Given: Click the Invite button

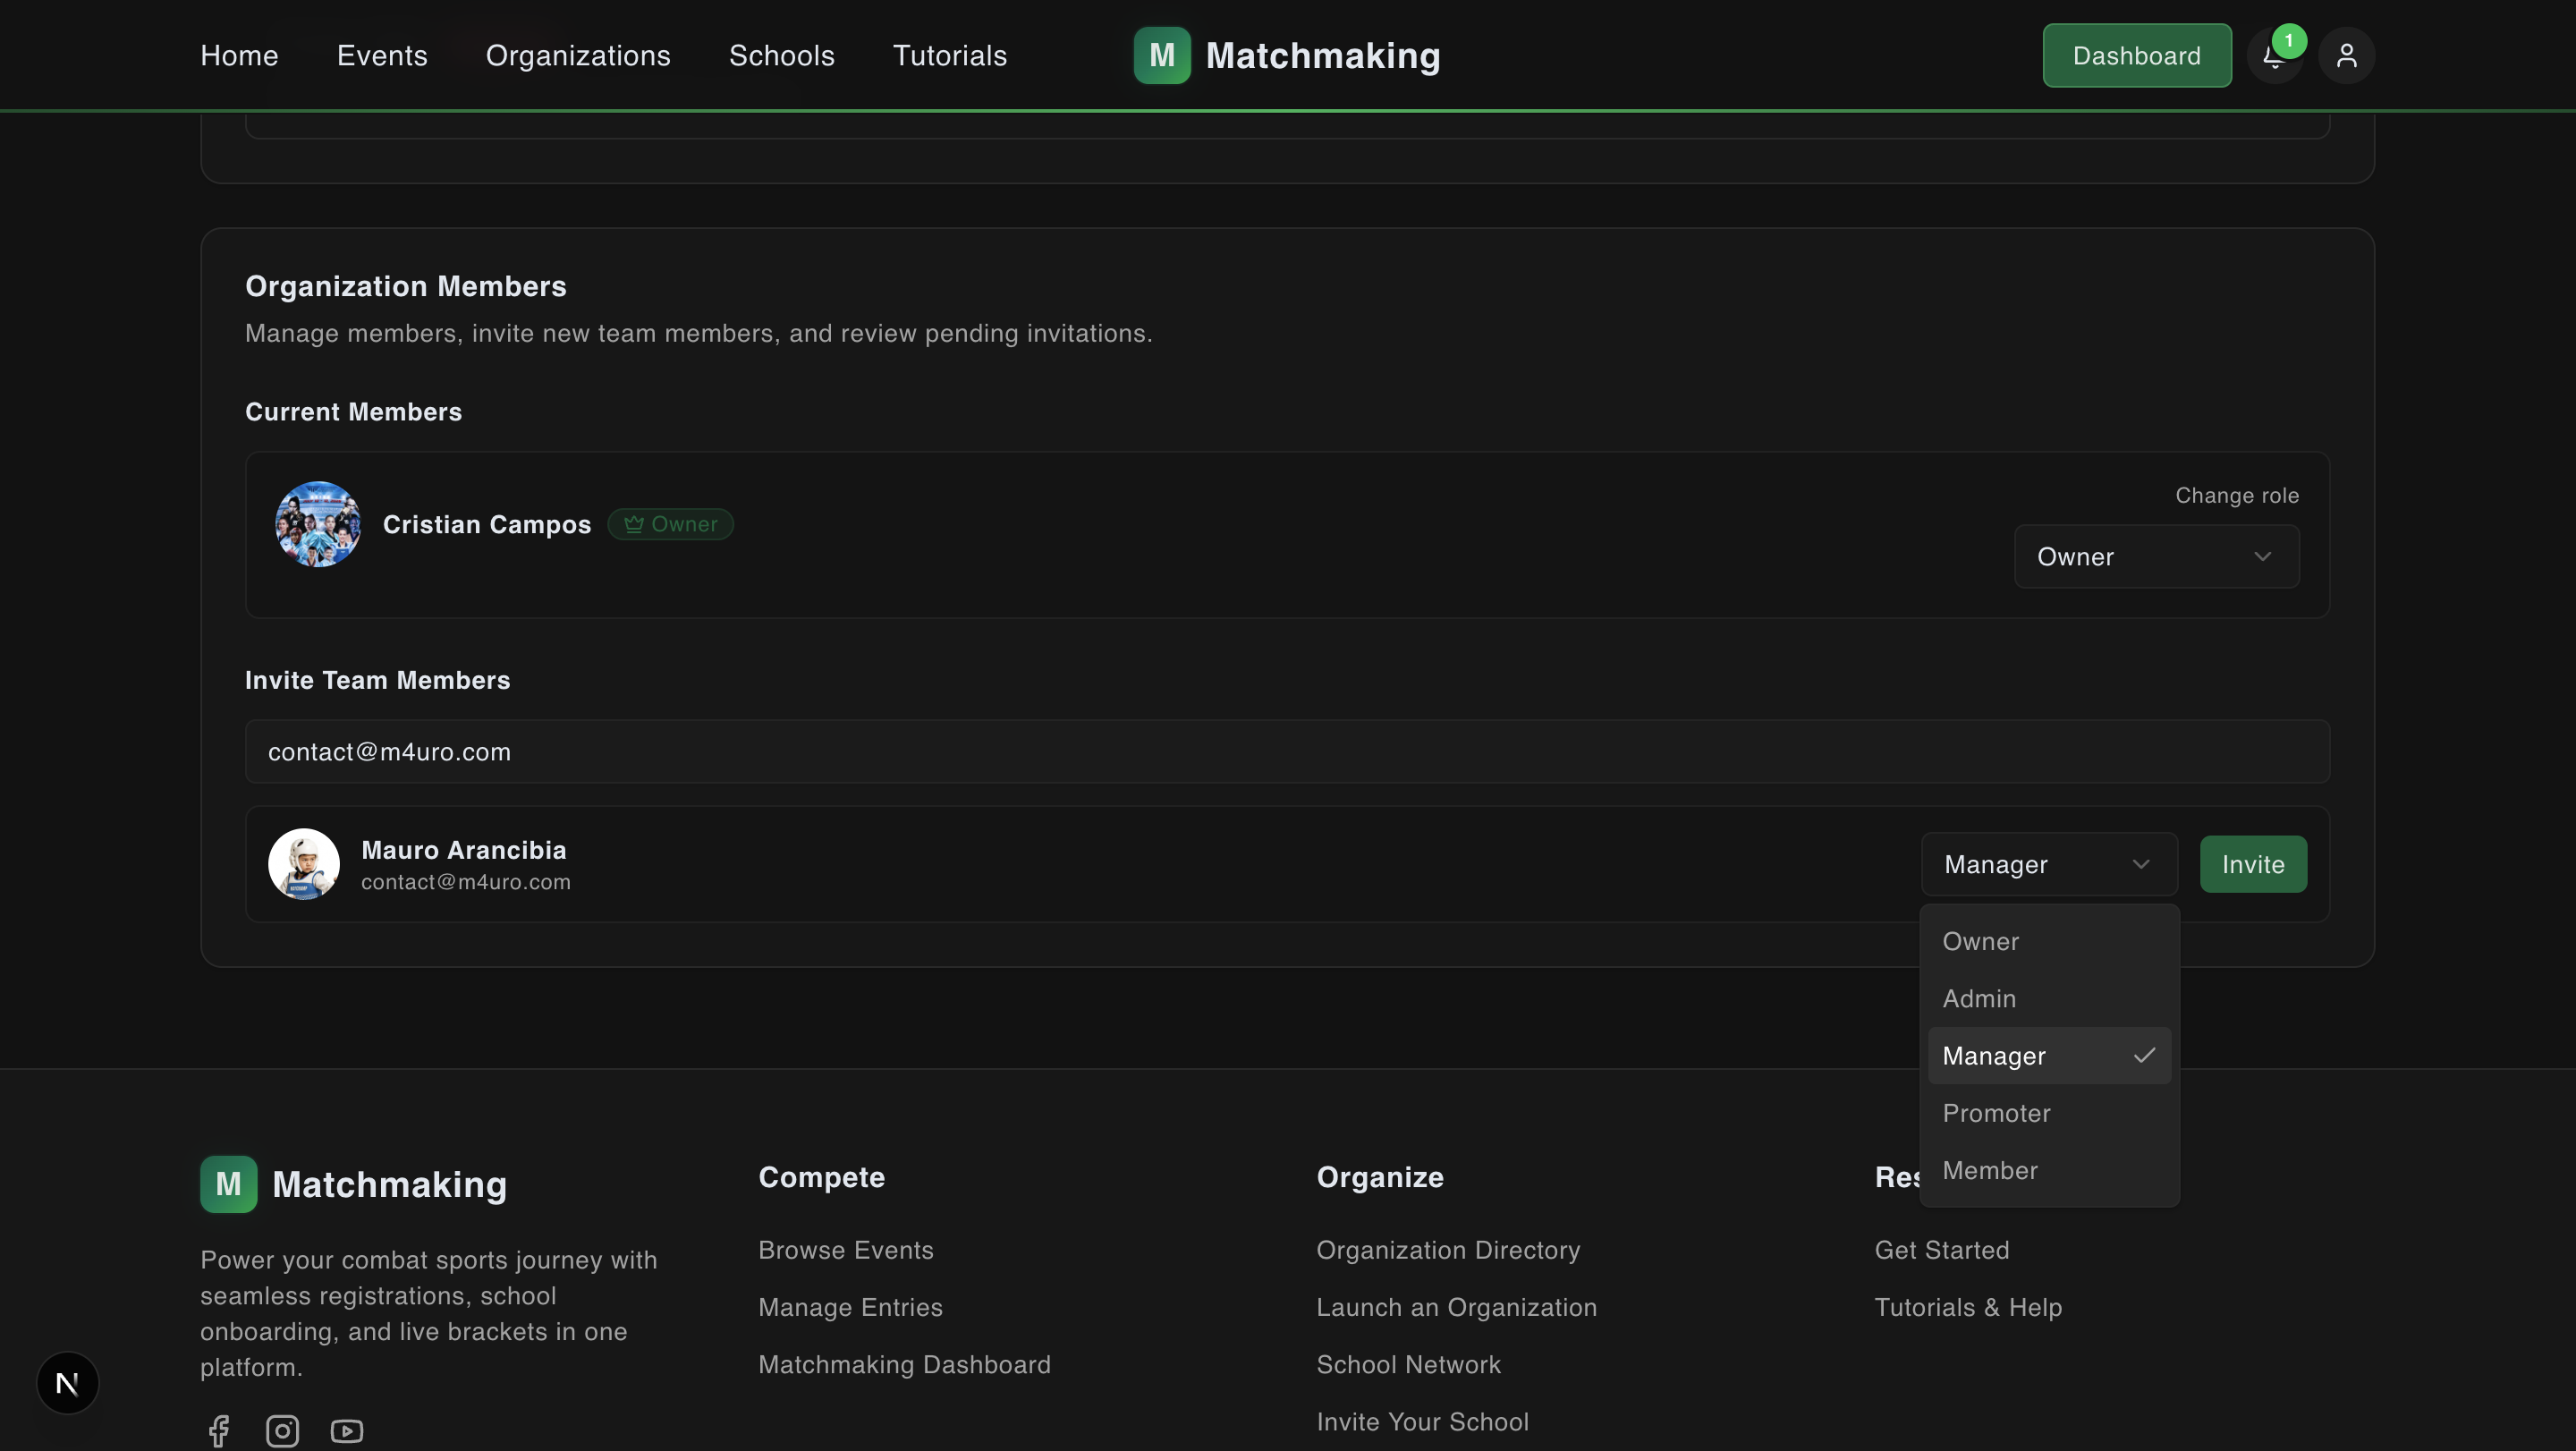Looking at the screenshot, I should pos(2253,864).
